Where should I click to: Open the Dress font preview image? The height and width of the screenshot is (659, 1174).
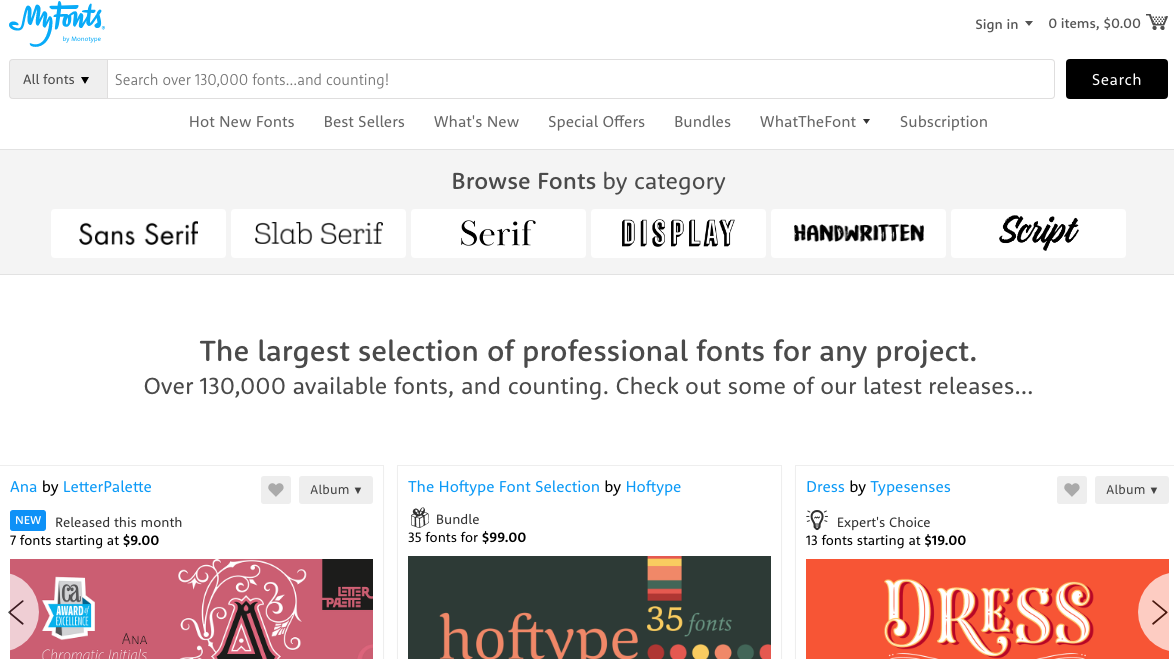pos(987,609)
